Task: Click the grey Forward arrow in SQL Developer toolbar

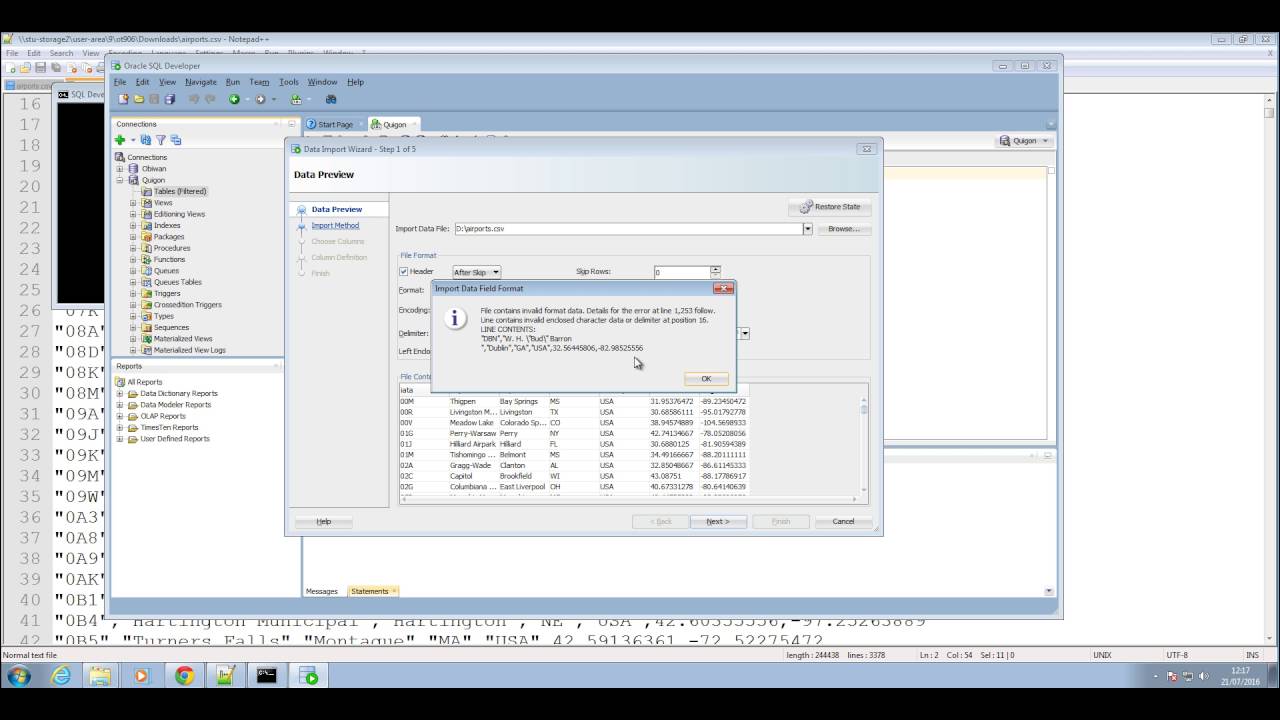Action: coord(260,99)
